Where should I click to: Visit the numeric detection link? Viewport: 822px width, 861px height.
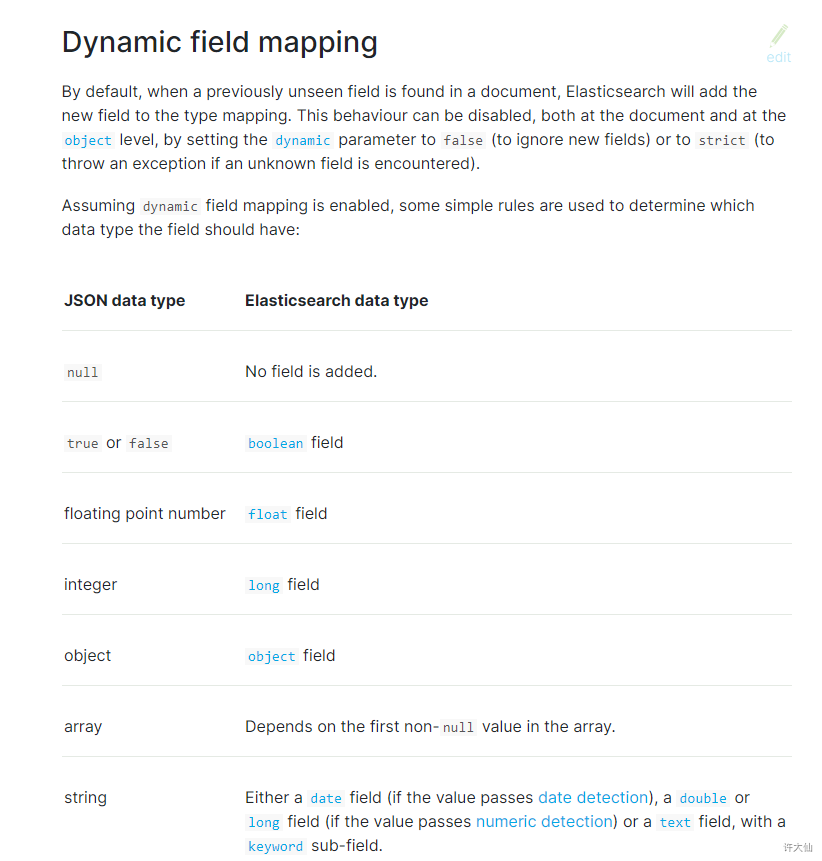point(544,821)
